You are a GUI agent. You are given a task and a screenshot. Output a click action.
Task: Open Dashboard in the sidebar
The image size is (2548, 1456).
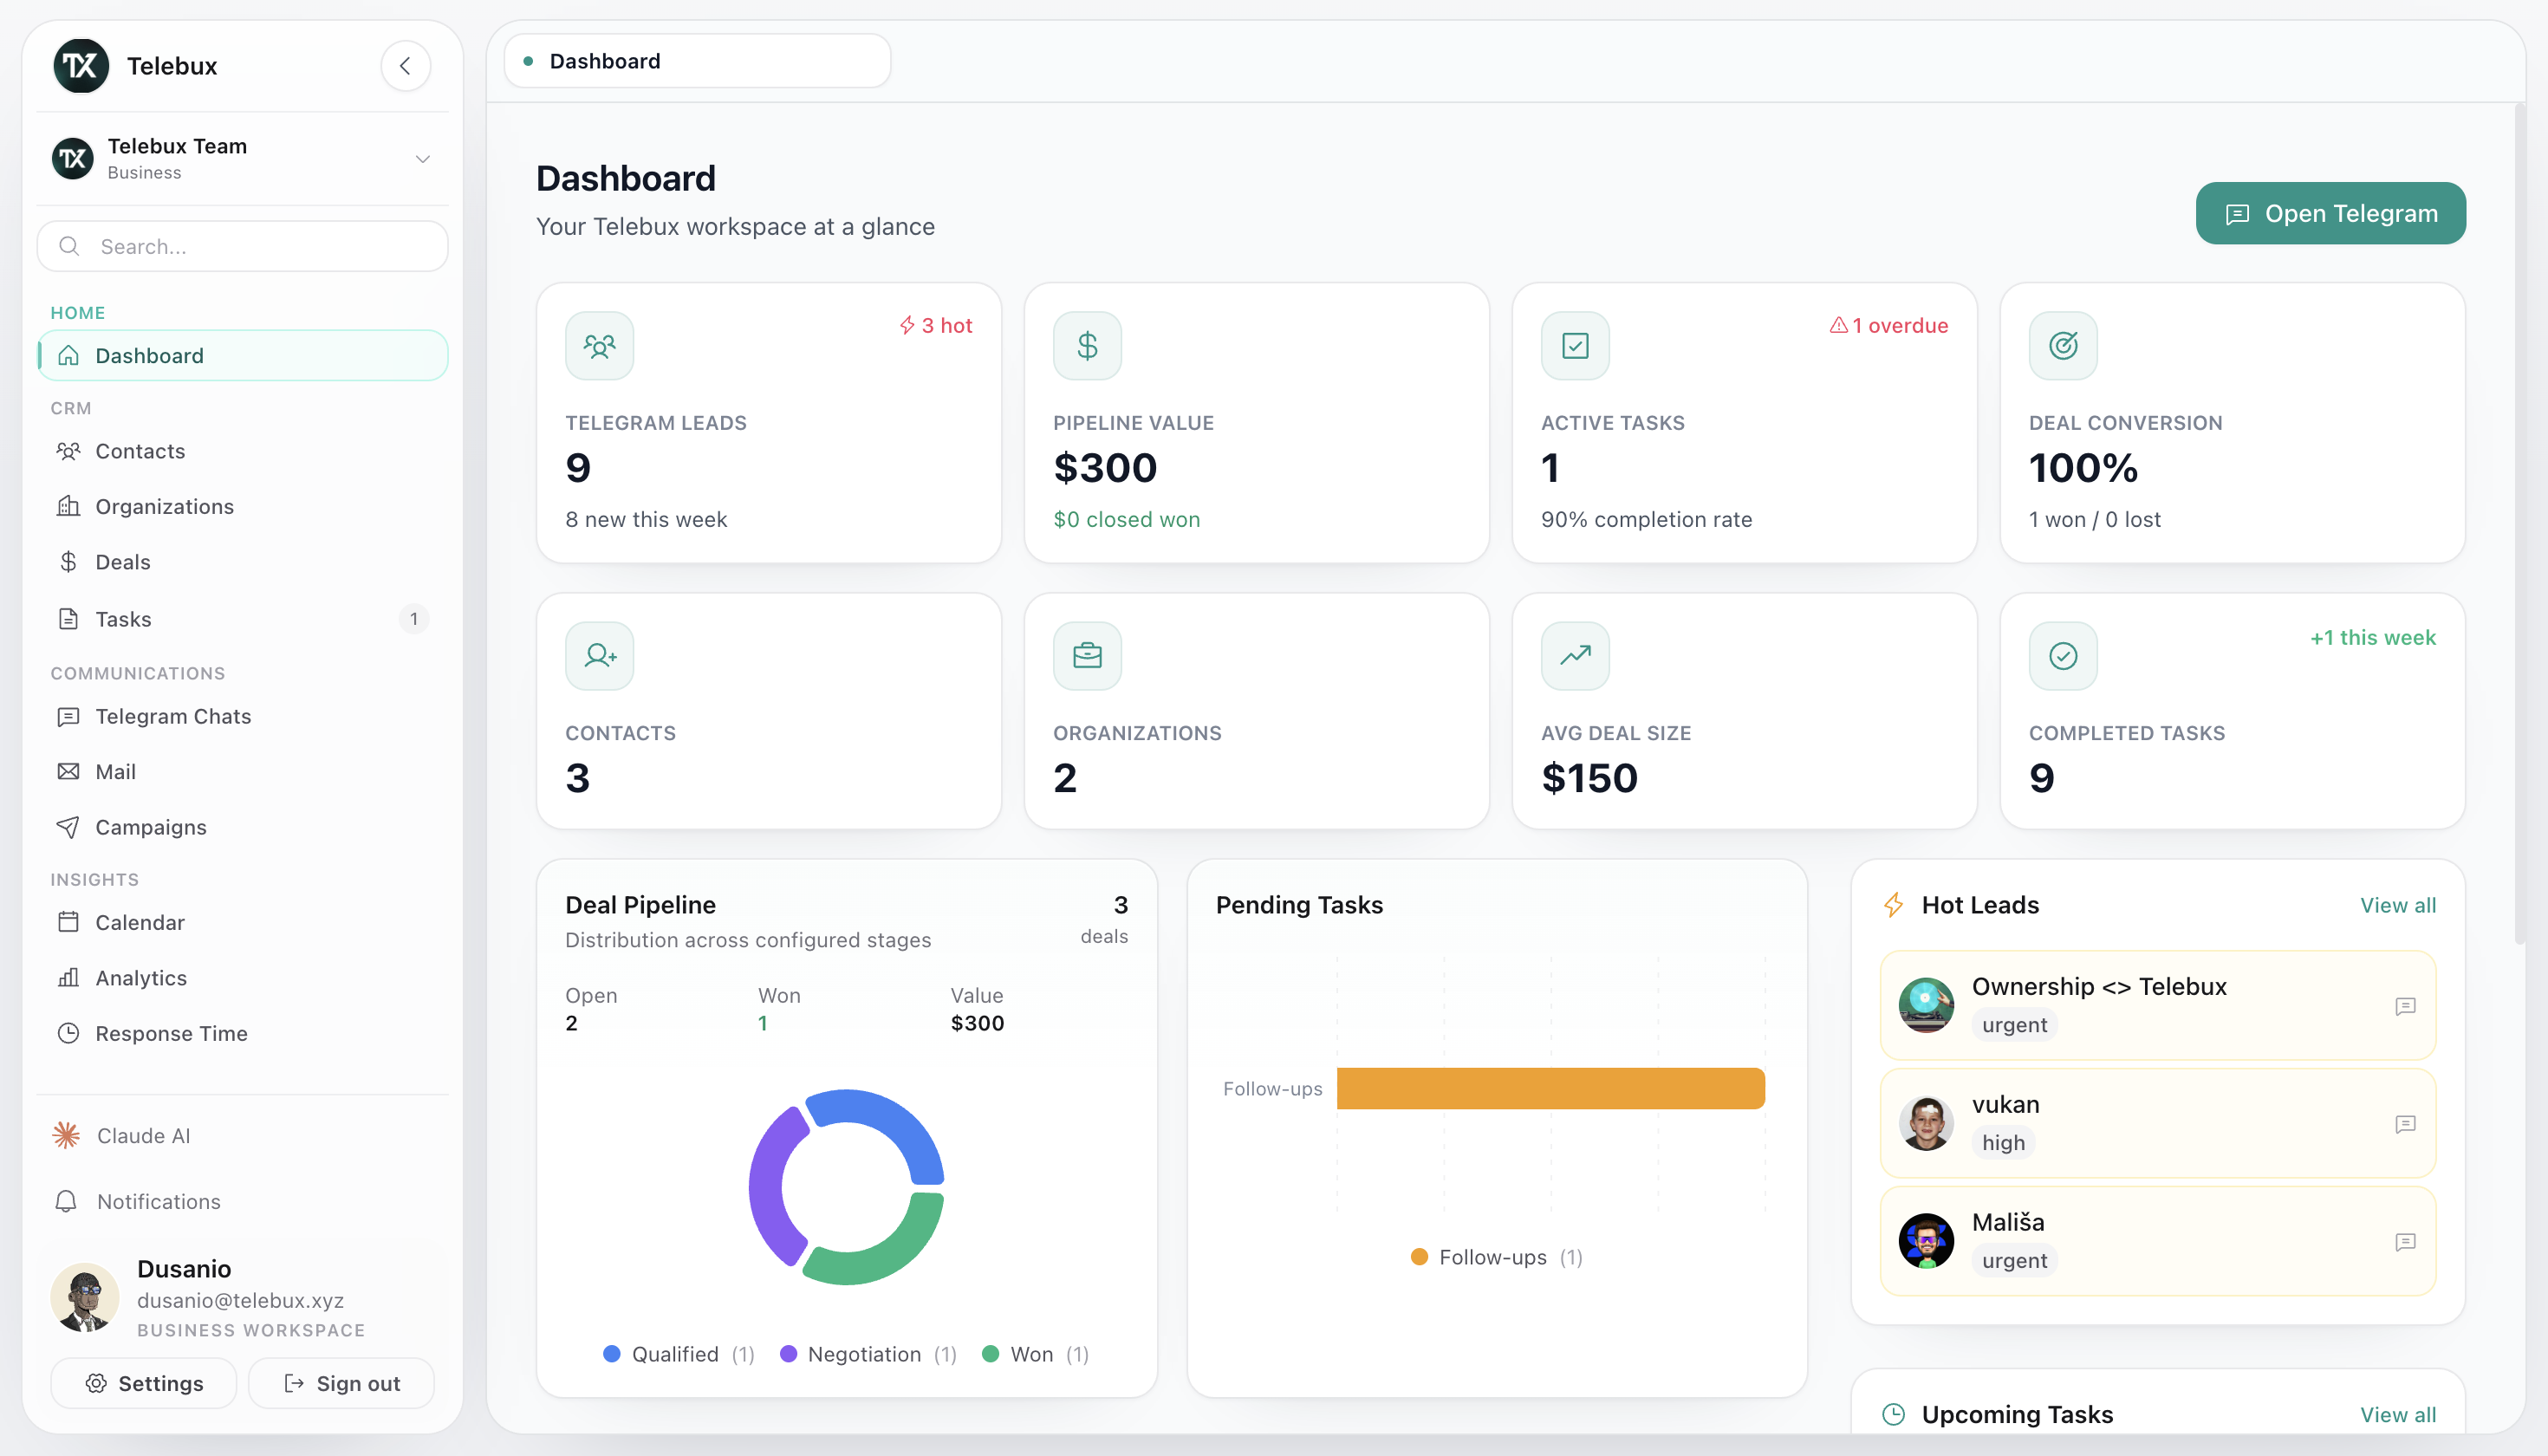pos(243,356)
